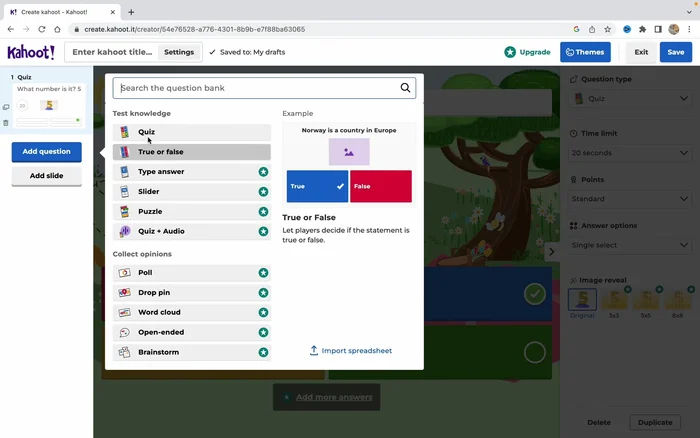Select the Original image reveal thumbnail
This screenshot has width=700, height=438.
[x=582, y=299]
